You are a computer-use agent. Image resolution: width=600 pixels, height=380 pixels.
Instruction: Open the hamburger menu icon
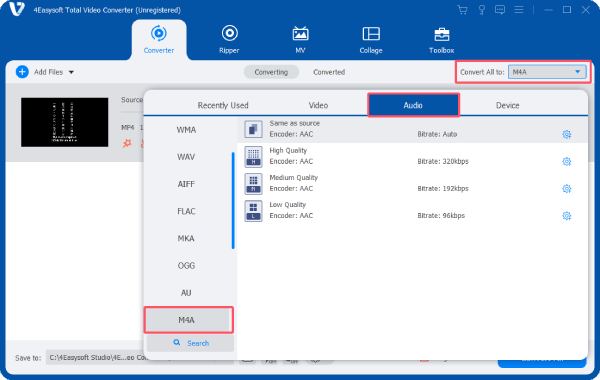[519, 10]
